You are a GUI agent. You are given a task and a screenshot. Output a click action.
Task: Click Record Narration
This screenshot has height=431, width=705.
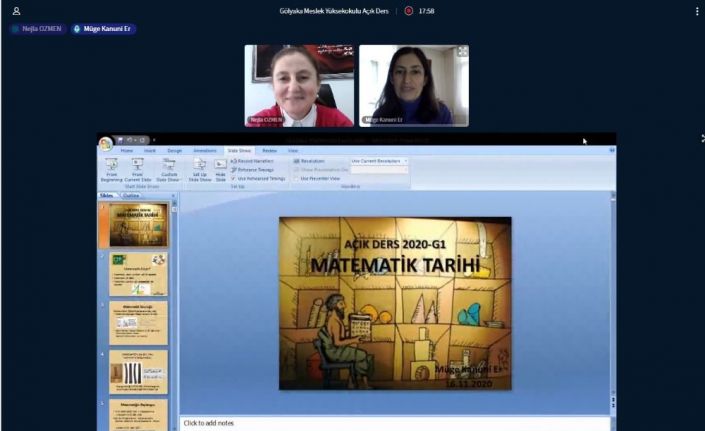point(252,161)
